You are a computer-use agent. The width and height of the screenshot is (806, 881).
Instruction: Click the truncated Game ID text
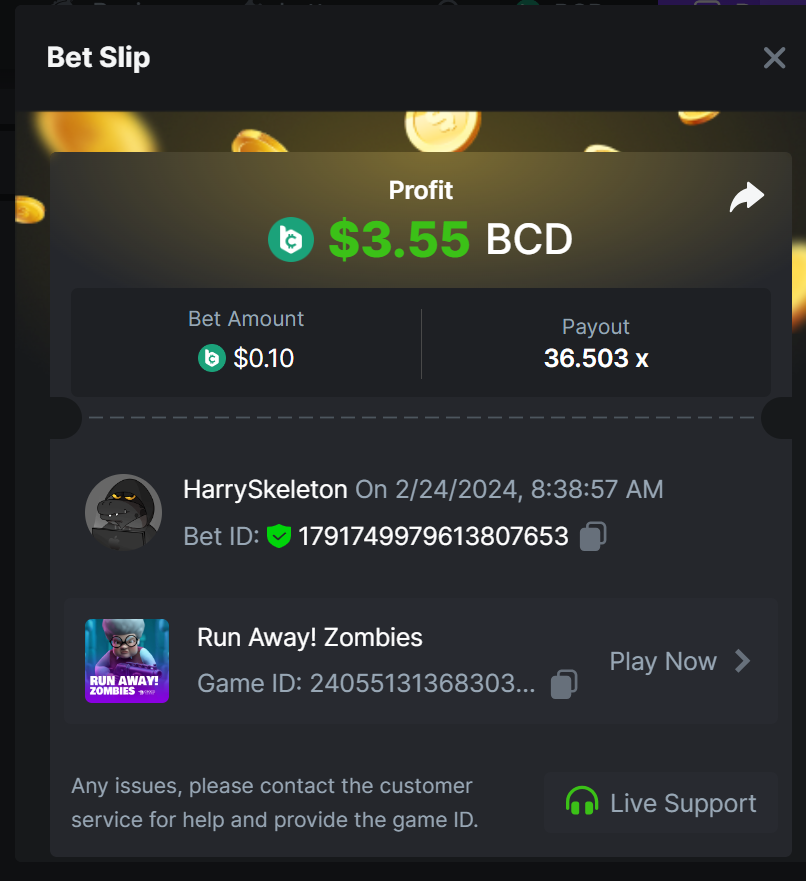point(366,684)
